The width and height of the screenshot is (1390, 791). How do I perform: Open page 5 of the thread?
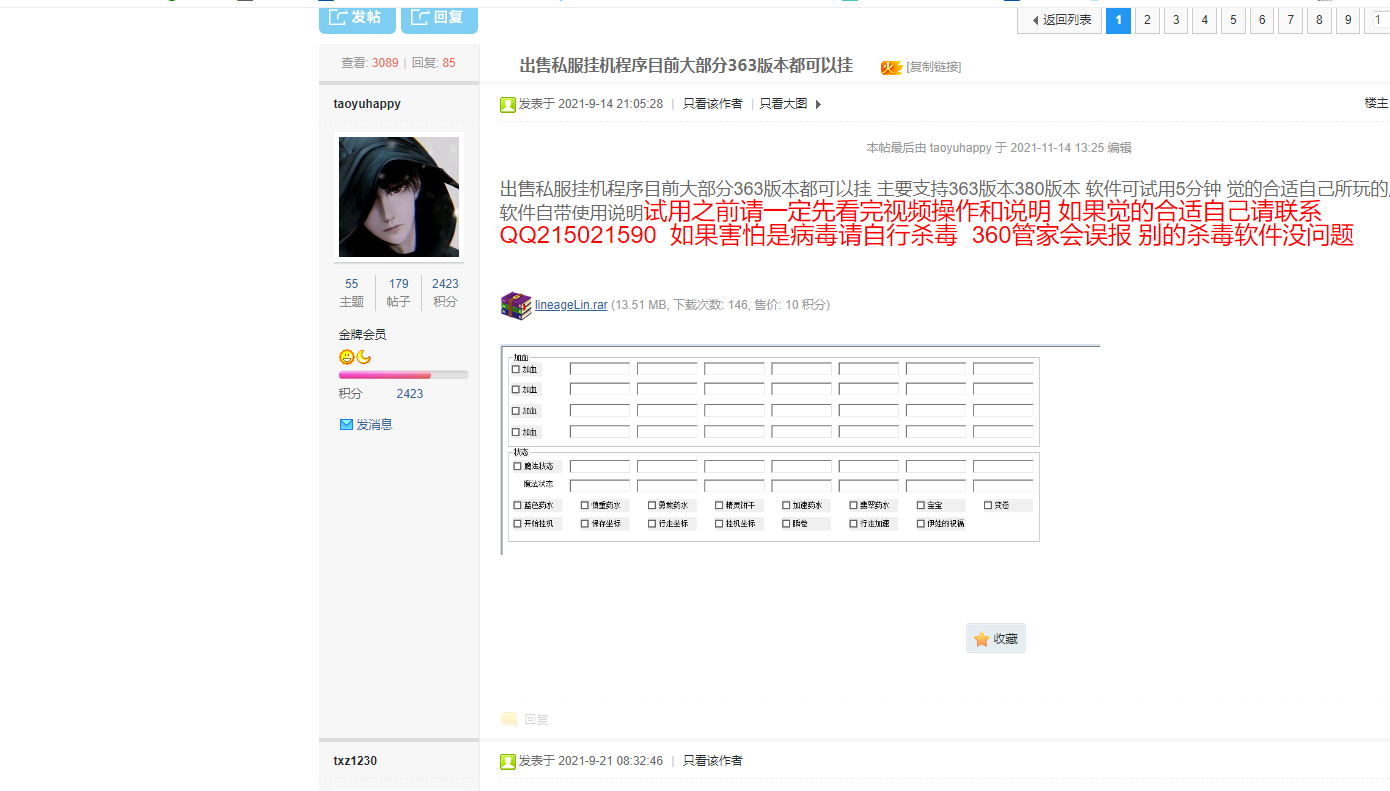click(1233, 20)
